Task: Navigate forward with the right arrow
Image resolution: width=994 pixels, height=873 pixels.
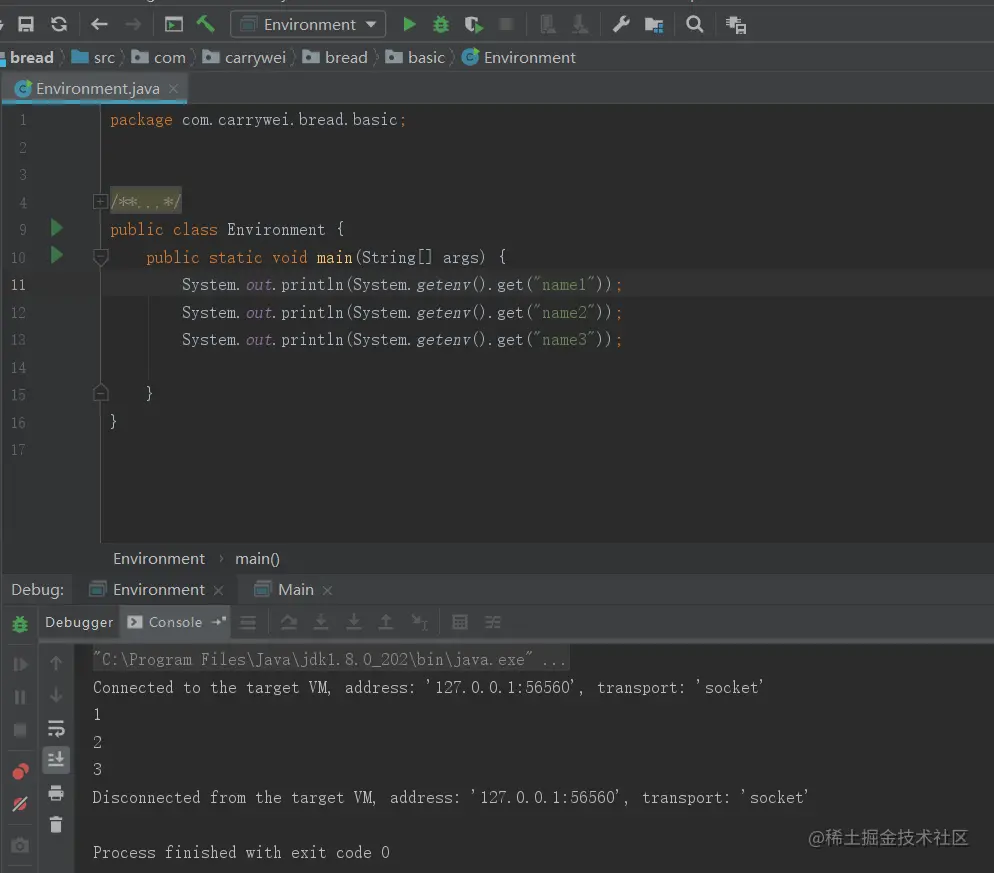Action: point(133,24)
